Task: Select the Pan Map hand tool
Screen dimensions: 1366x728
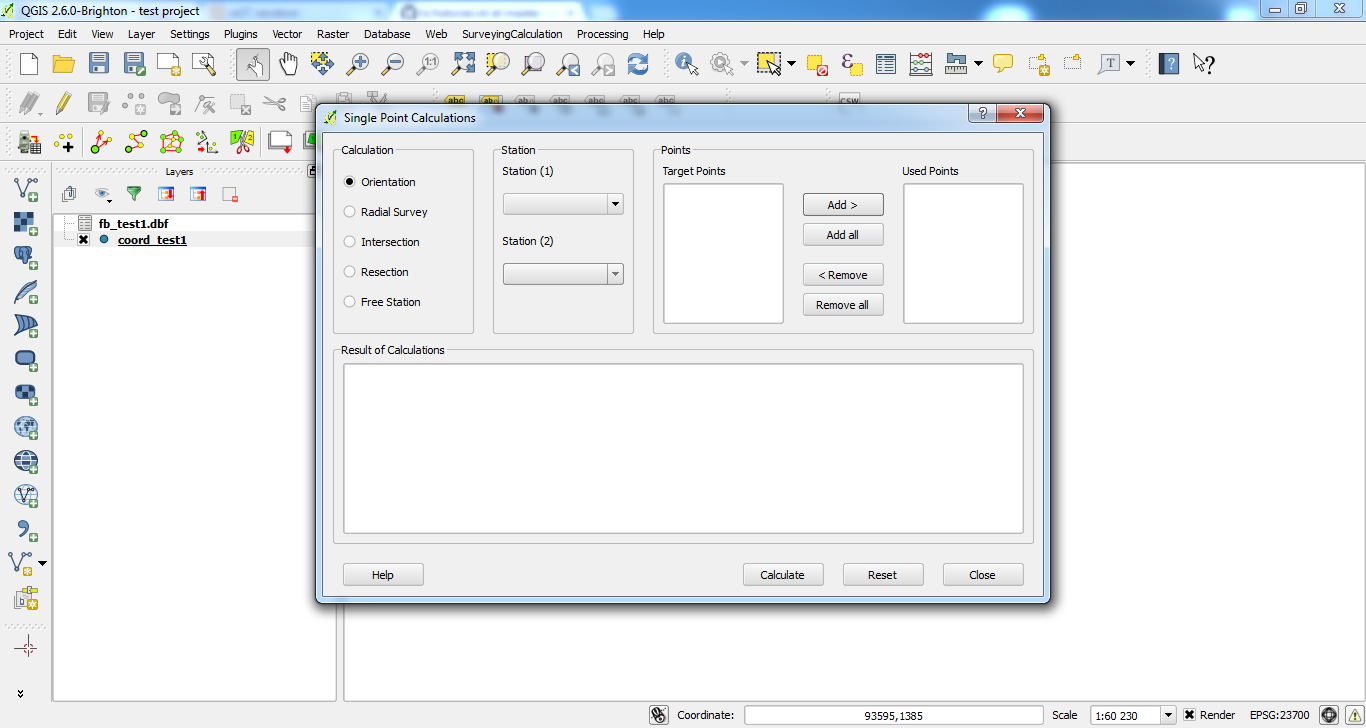Action: point(288,64)
